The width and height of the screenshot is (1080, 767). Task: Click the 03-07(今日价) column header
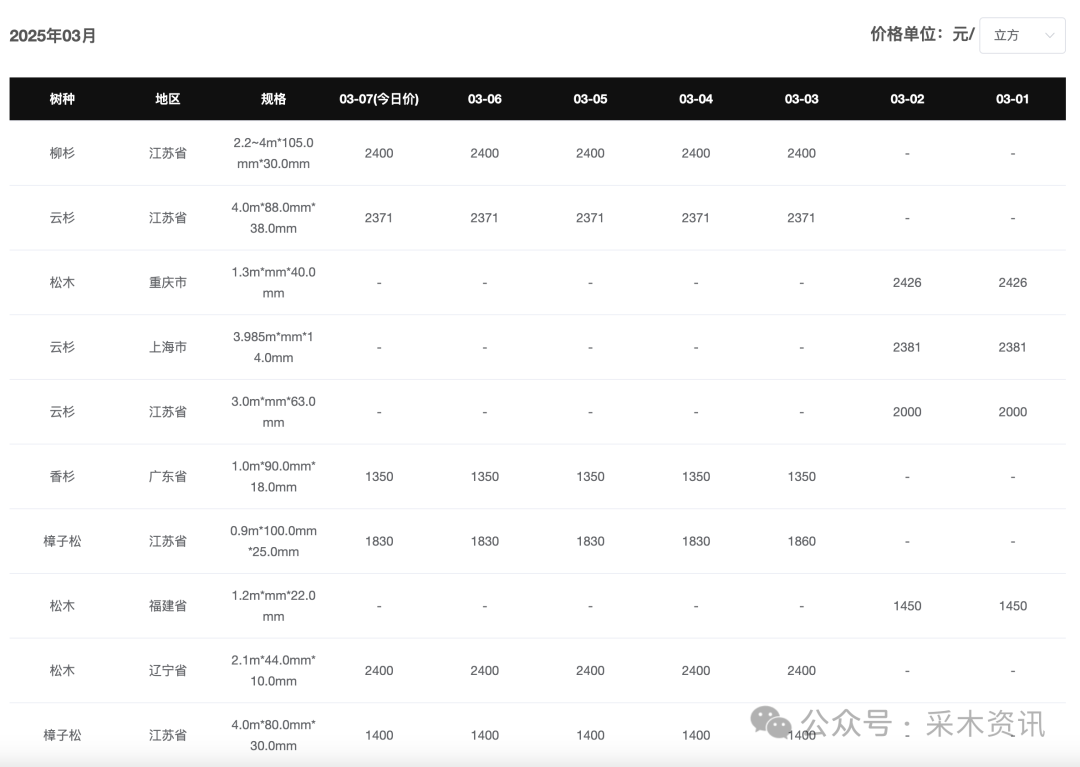pos(379,99)
